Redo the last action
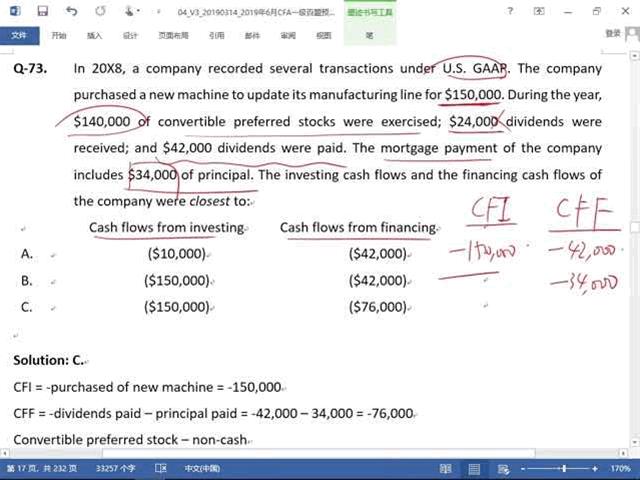 100,11
